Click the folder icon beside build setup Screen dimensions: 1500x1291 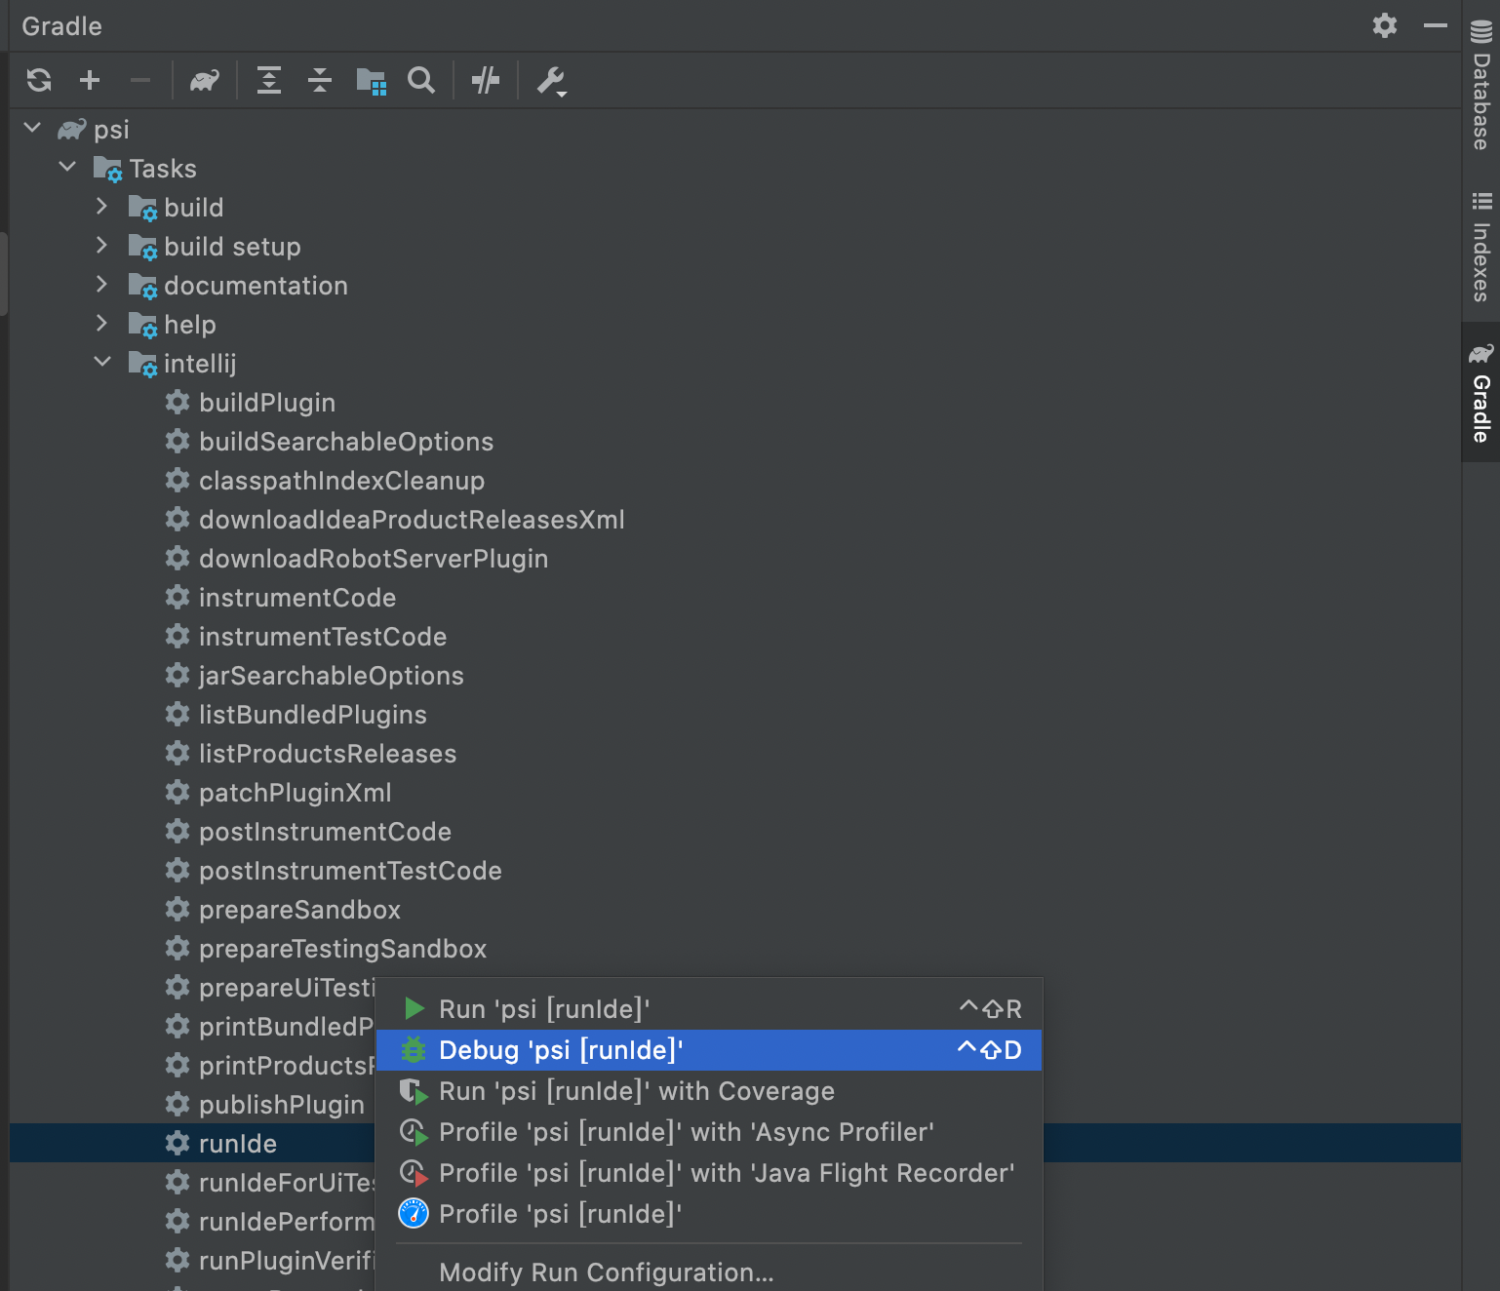tap(143, 247)
